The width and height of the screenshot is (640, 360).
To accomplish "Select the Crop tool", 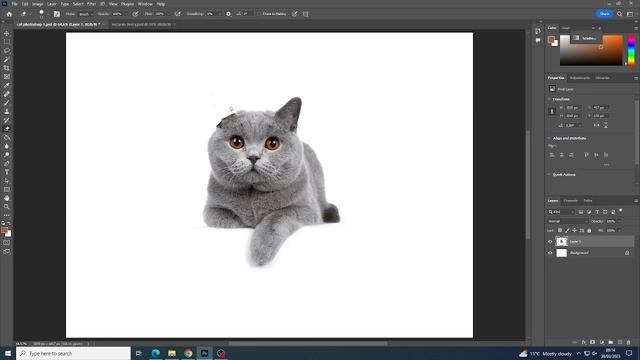I will (7, 68).
